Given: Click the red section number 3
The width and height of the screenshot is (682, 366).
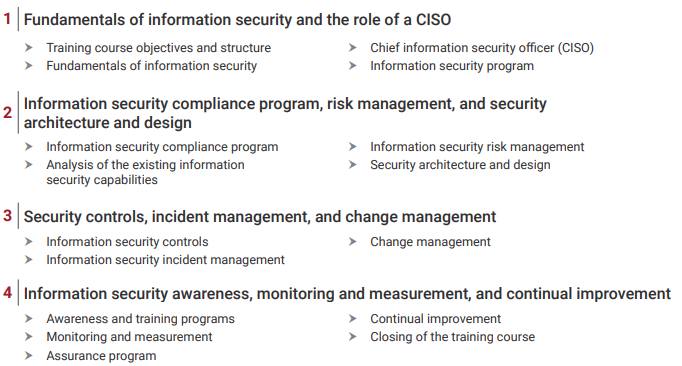Looking at the screenshot, I should 7,215.
